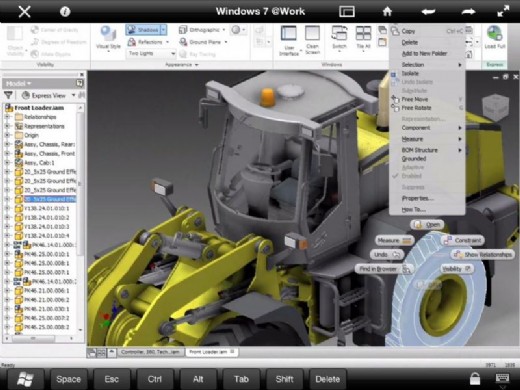
Task: Open the browser filter funnel icon
Action: pos(8,96)
